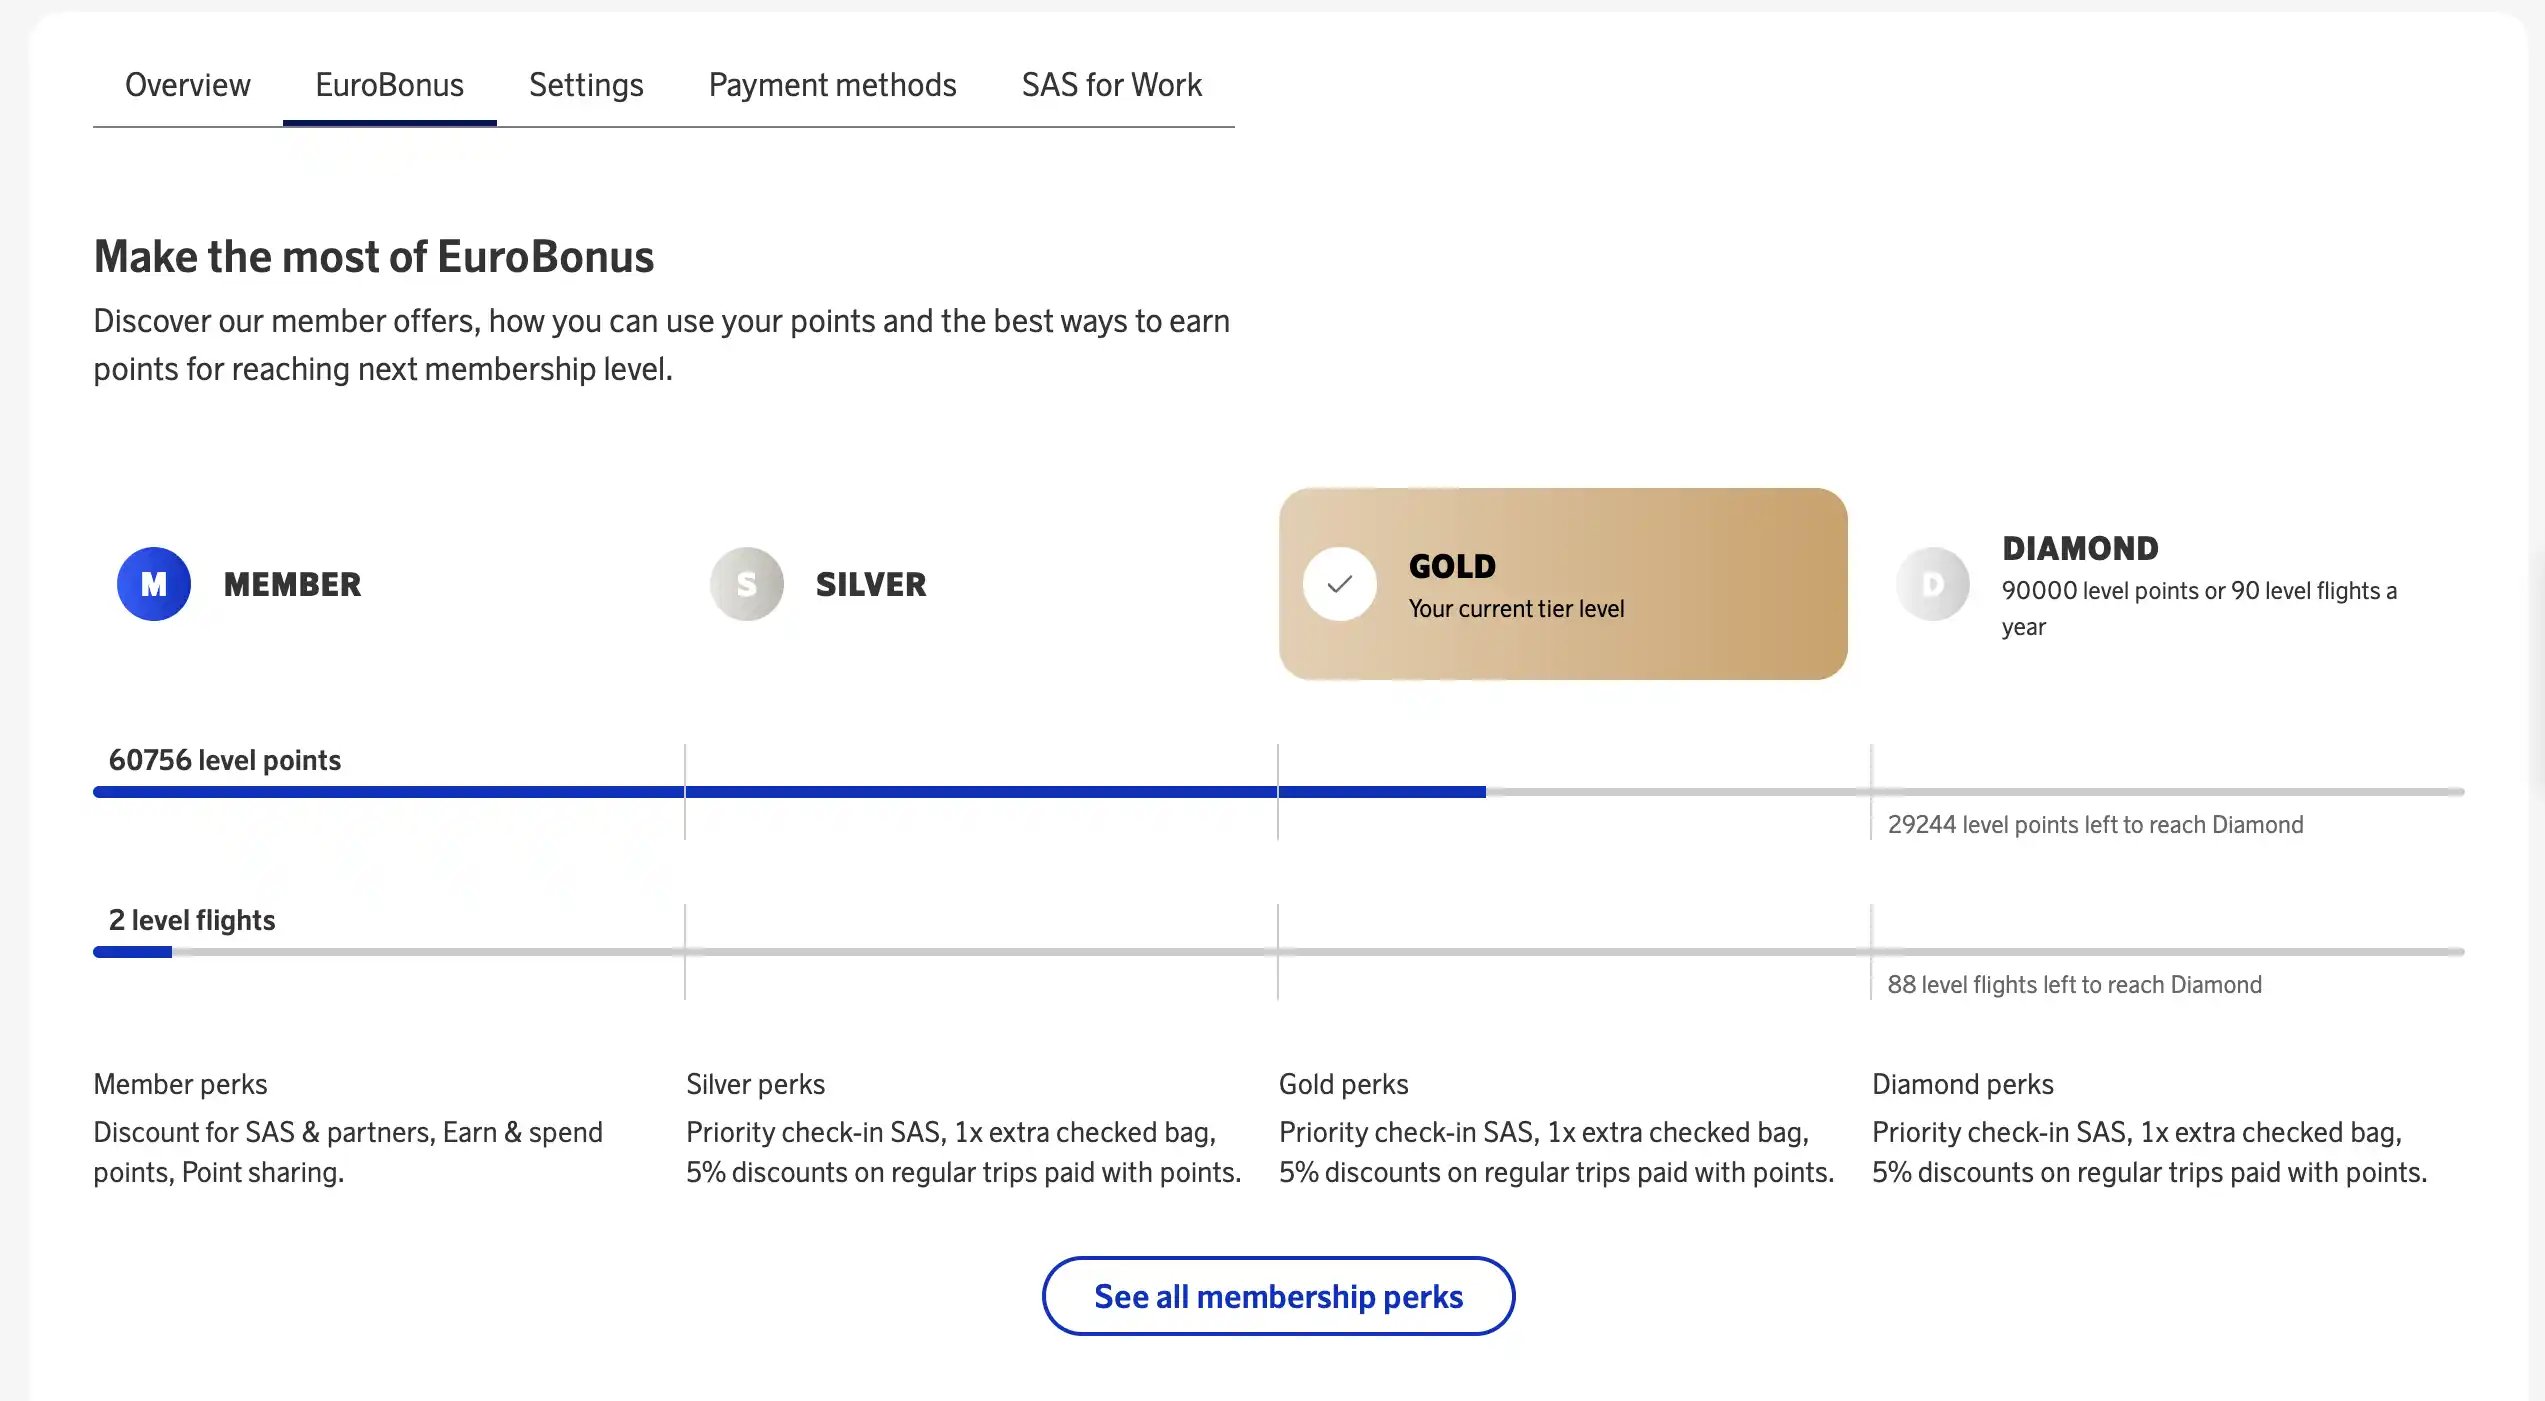The height and width of the screenshot is (1401, 2545).
Task: Click '60756 level points' label
Action: pyautogui.click(x=225, y=760)
